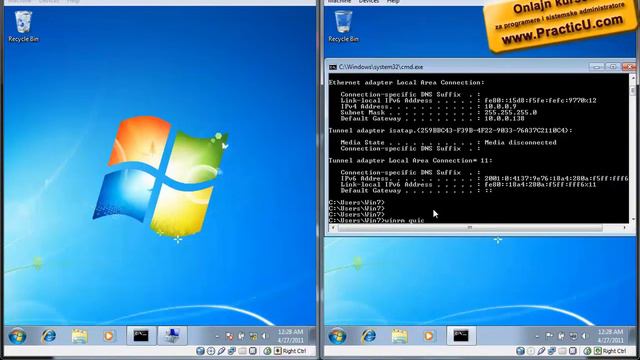The width and height of the screenshot is (640, 360).
Task: Click 'Tunnel adapter Local Area Connection* 11' line
Action: 410,160
